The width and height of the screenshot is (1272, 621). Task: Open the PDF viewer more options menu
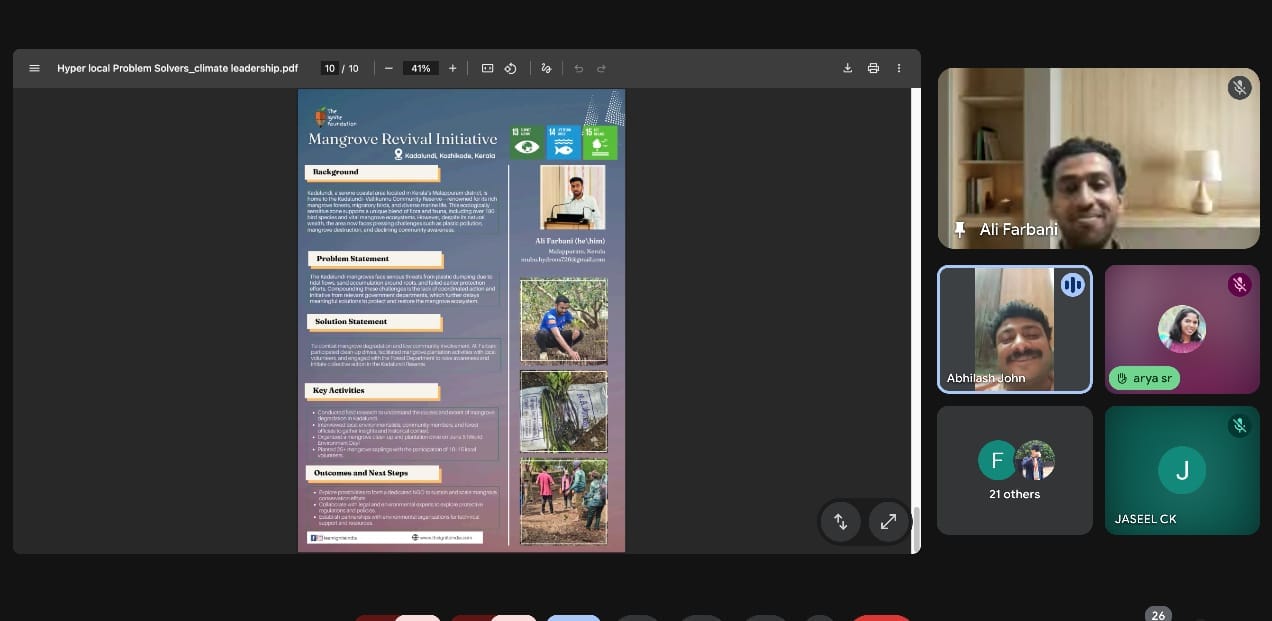click(x=899, y=68)
